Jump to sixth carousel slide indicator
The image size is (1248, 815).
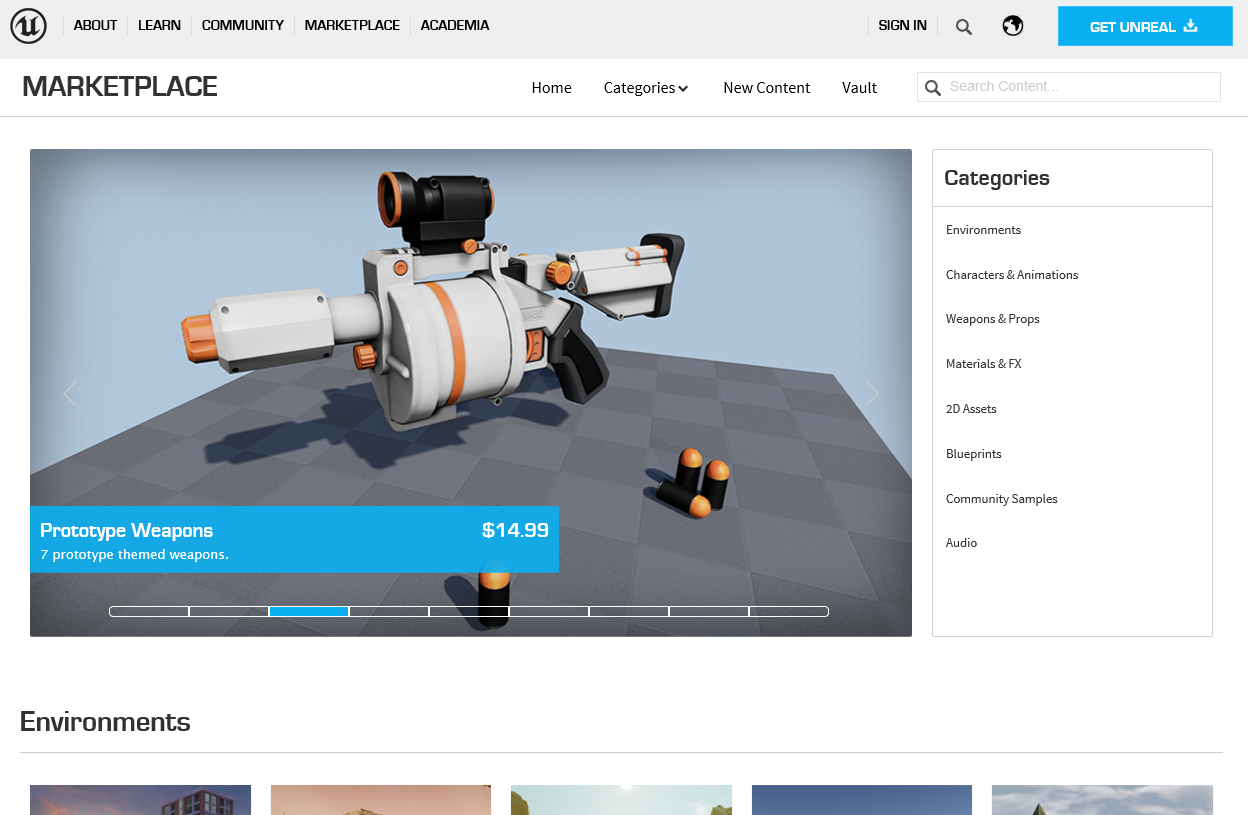click(x=549, y=611)
